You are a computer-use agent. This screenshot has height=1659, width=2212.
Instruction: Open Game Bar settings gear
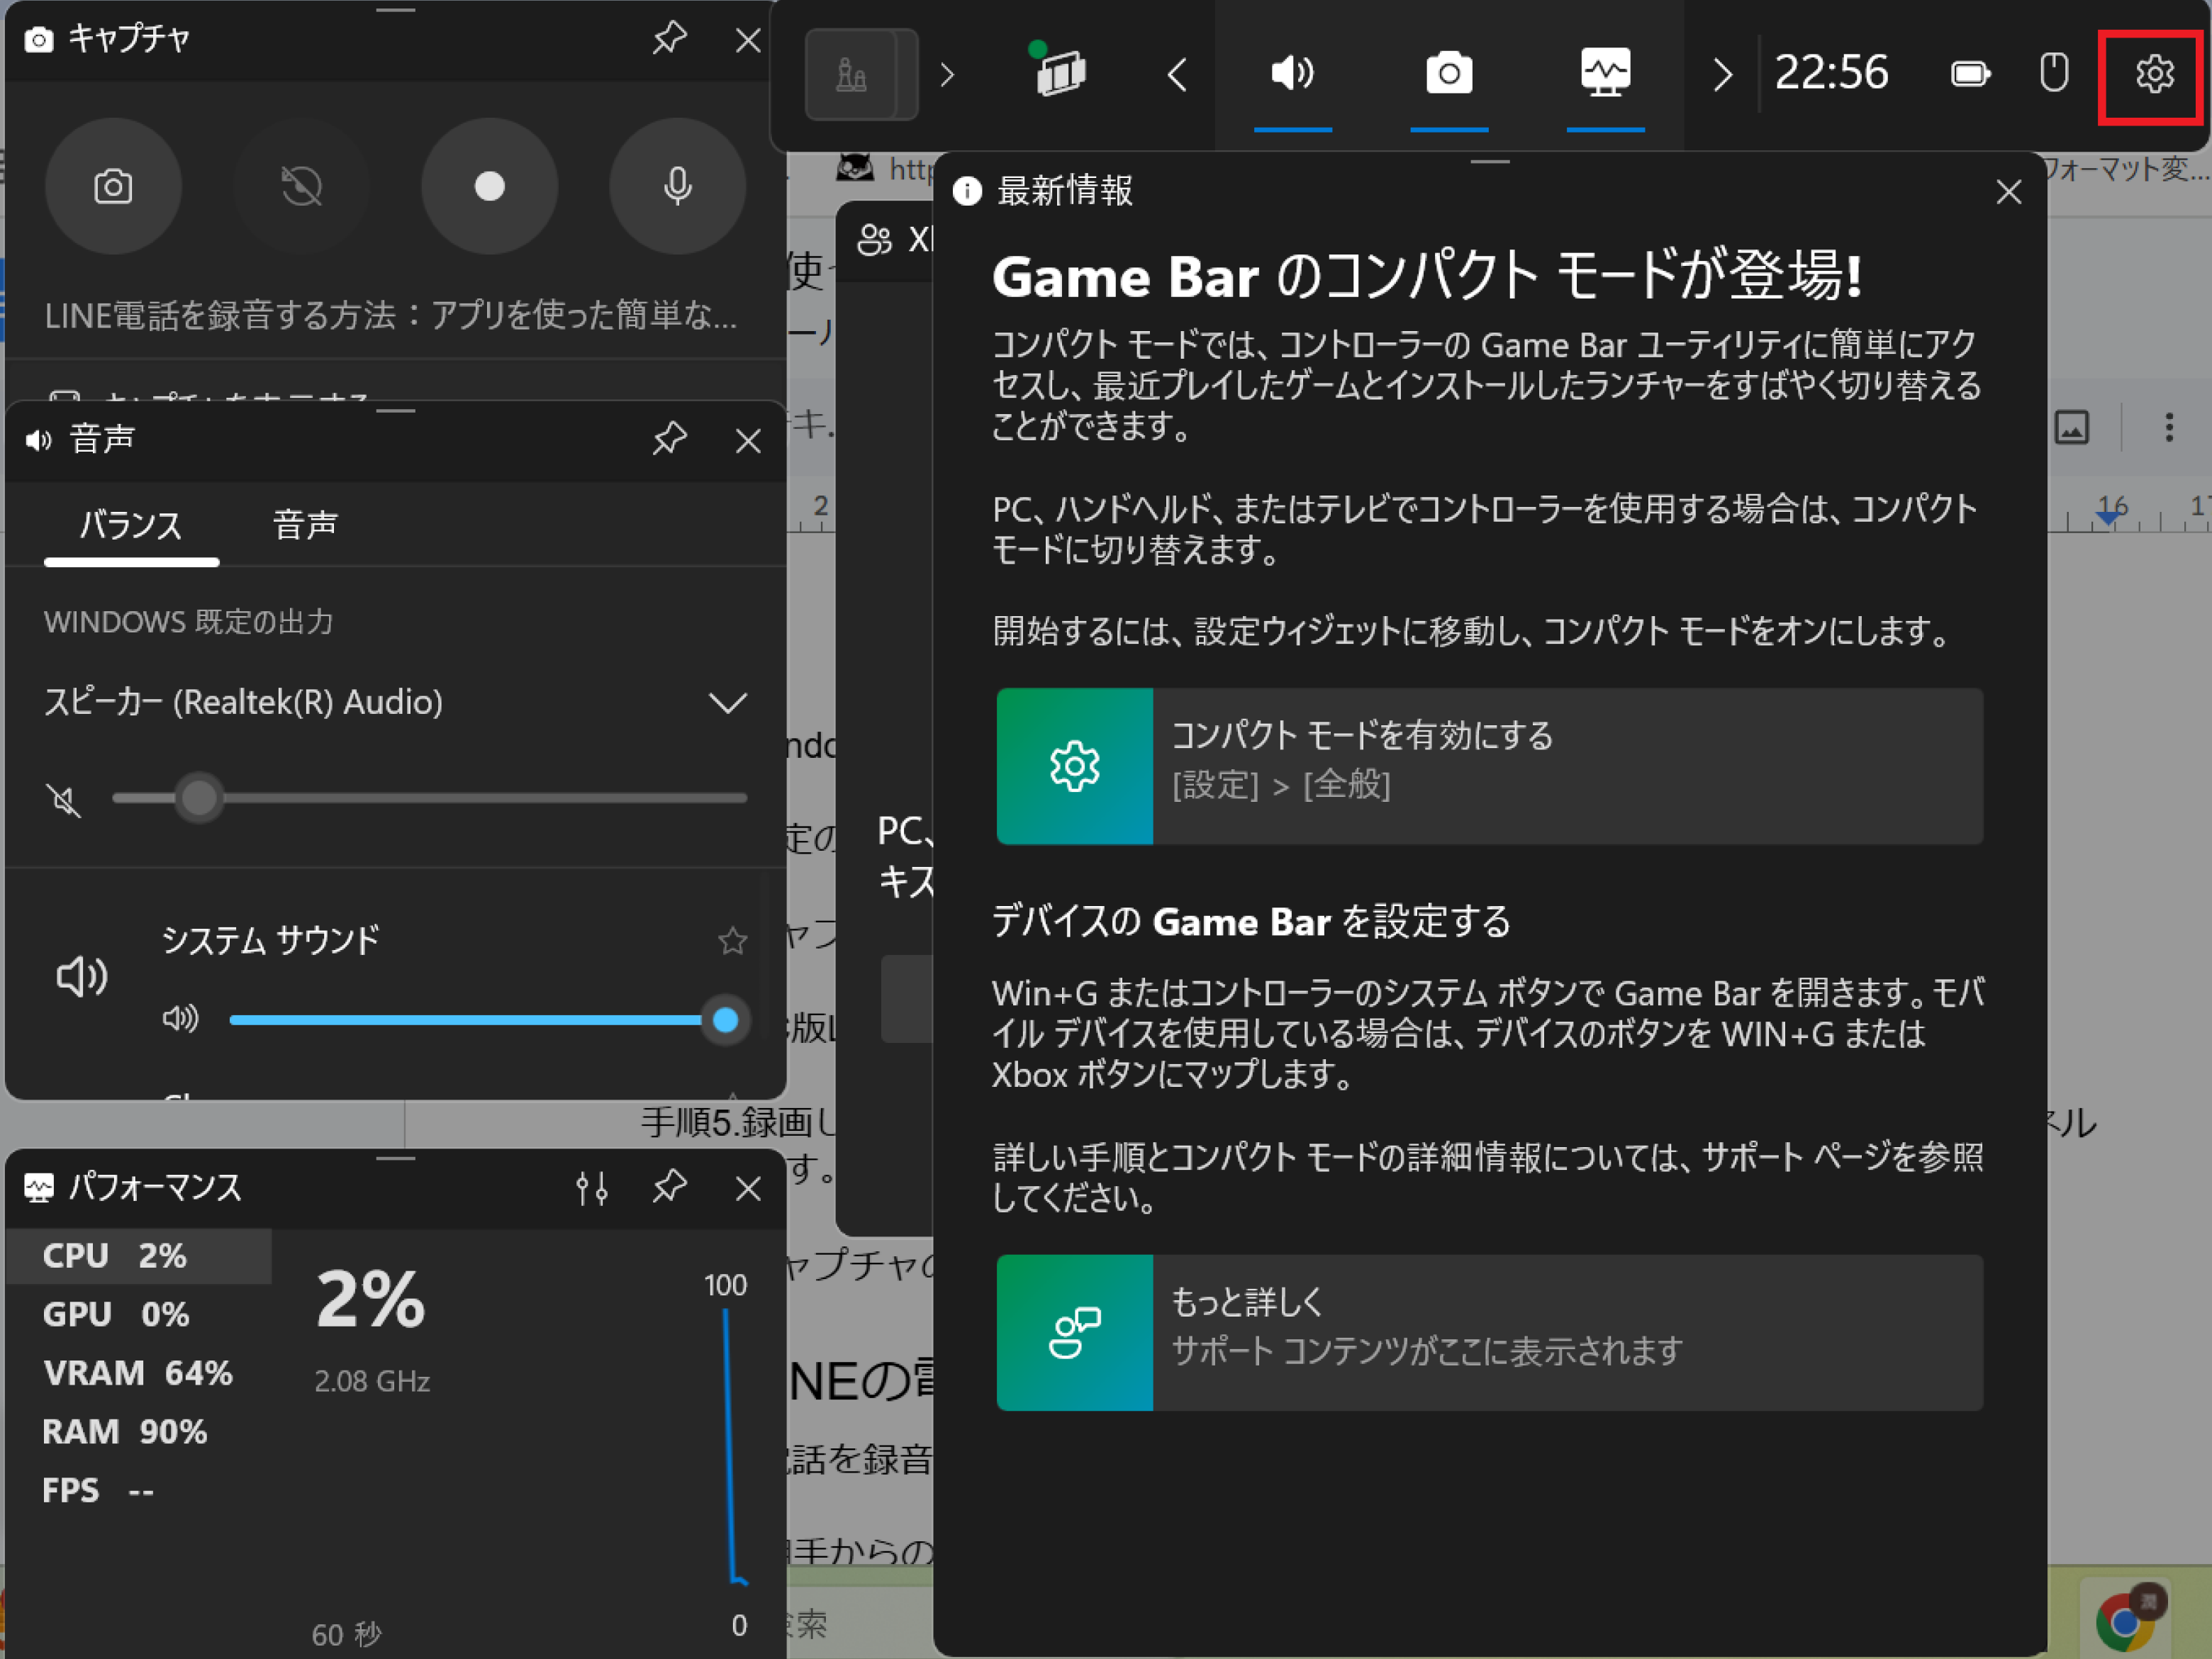pyautogui.click(x=2154, y=74)
